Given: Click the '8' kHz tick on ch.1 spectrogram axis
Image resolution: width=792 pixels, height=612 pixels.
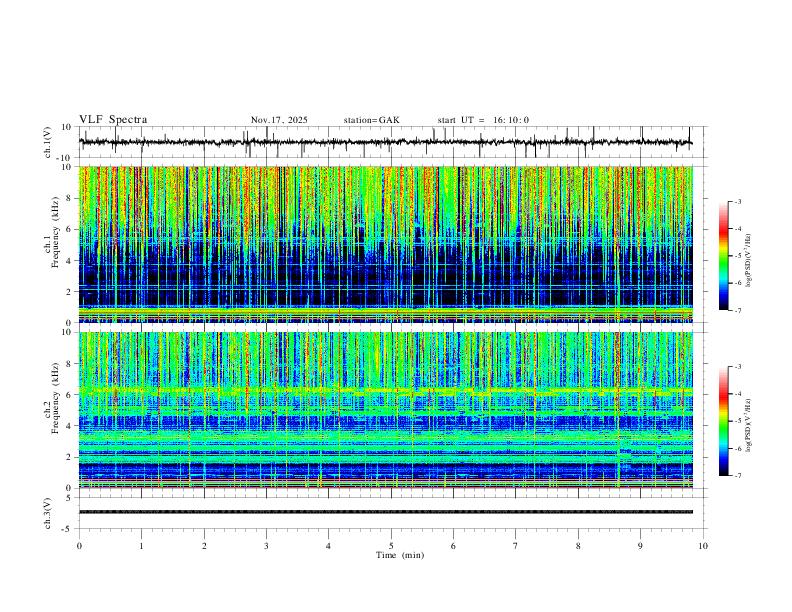Looking at the screenshot, I should click(x=69, y=198).
